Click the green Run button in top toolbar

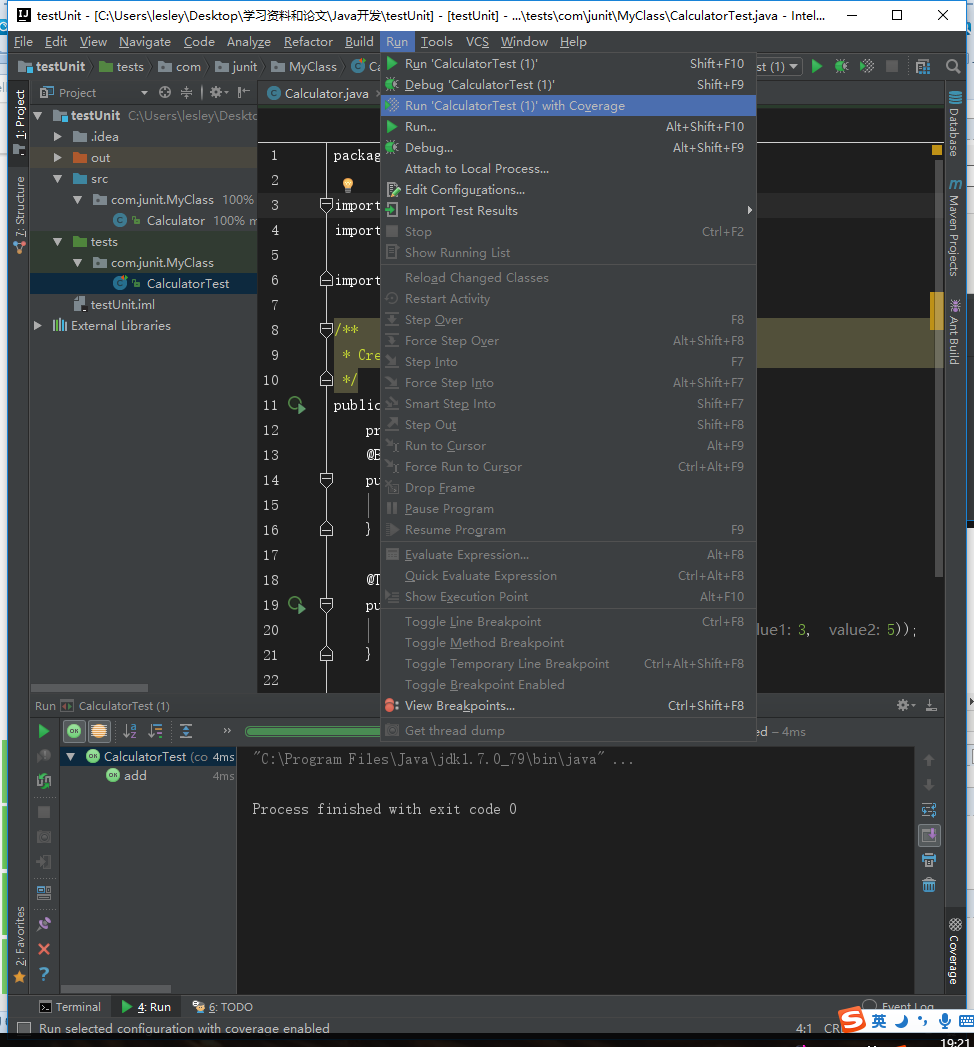(x=816, y=66)
